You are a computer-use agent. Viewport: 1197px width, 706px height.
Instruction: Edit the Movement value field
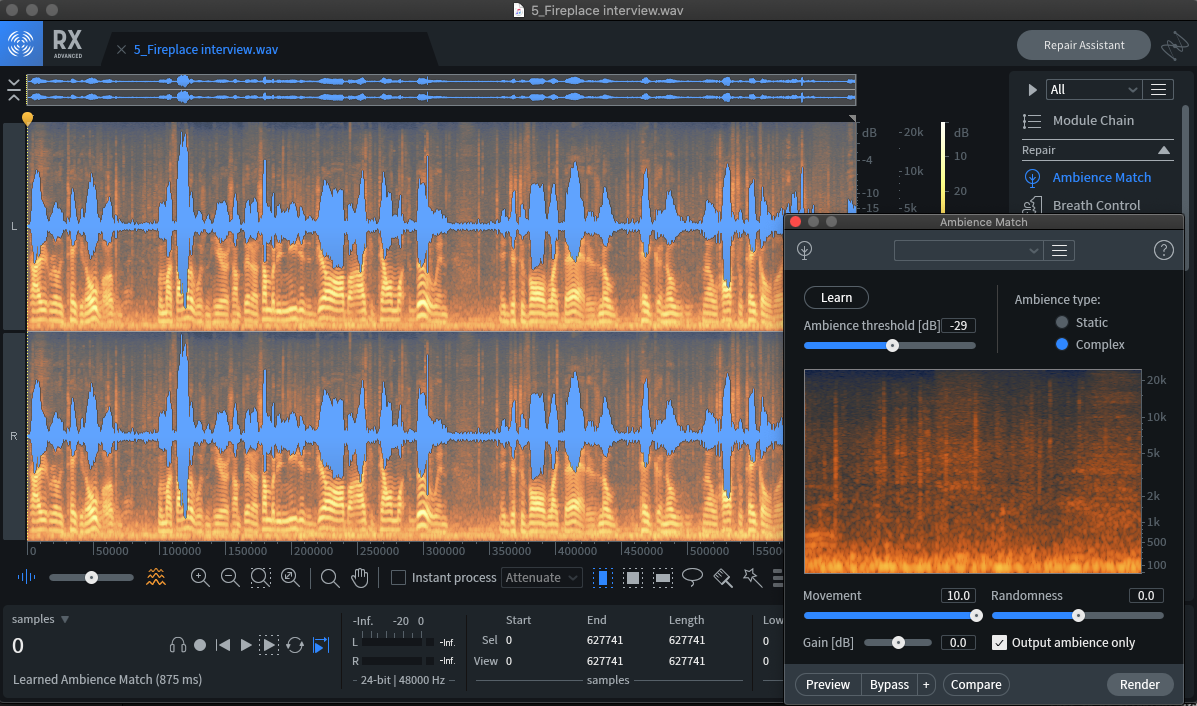pos(958,596)
